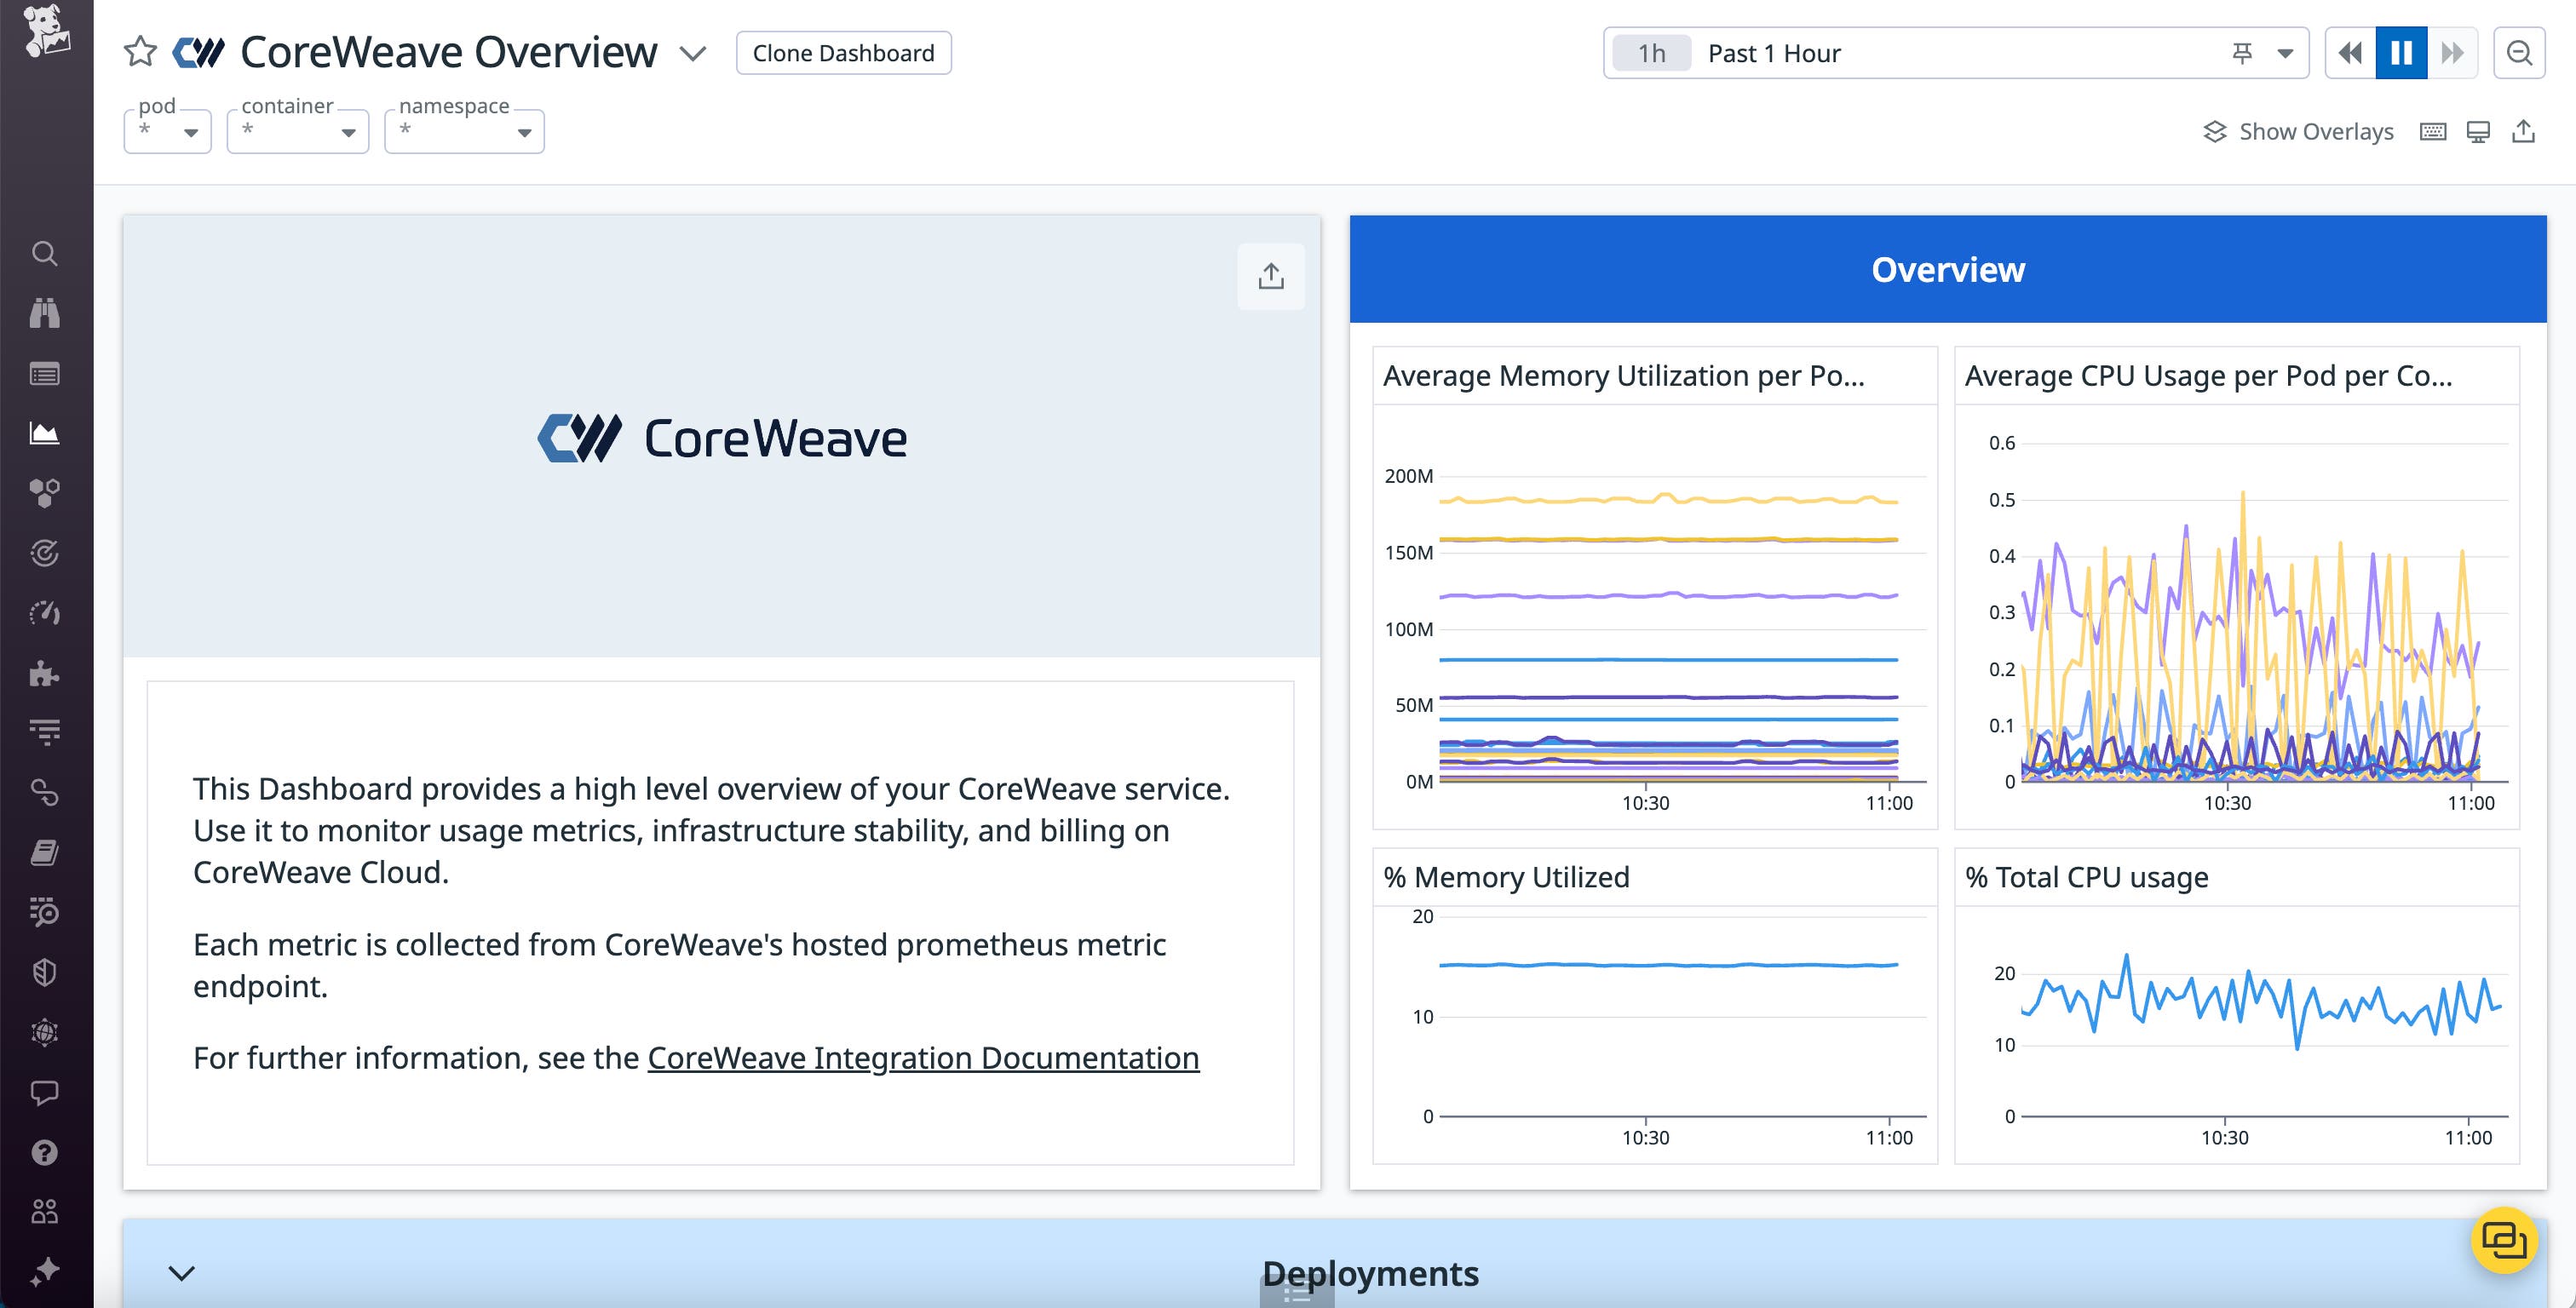This screenshot has width=2576, height=1308.
Task: Pause live data updates with the pause button
Action: (x=2401, y=52)
